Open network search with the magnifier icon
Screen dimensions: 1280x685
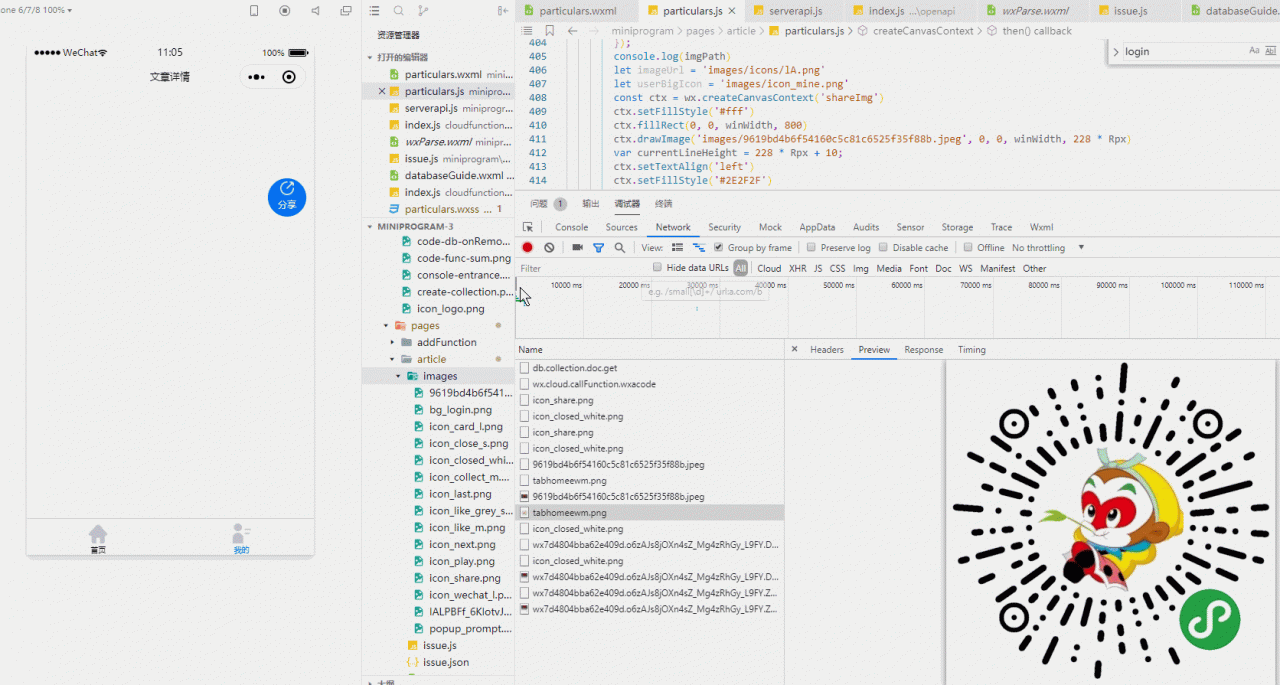[620, 247]
